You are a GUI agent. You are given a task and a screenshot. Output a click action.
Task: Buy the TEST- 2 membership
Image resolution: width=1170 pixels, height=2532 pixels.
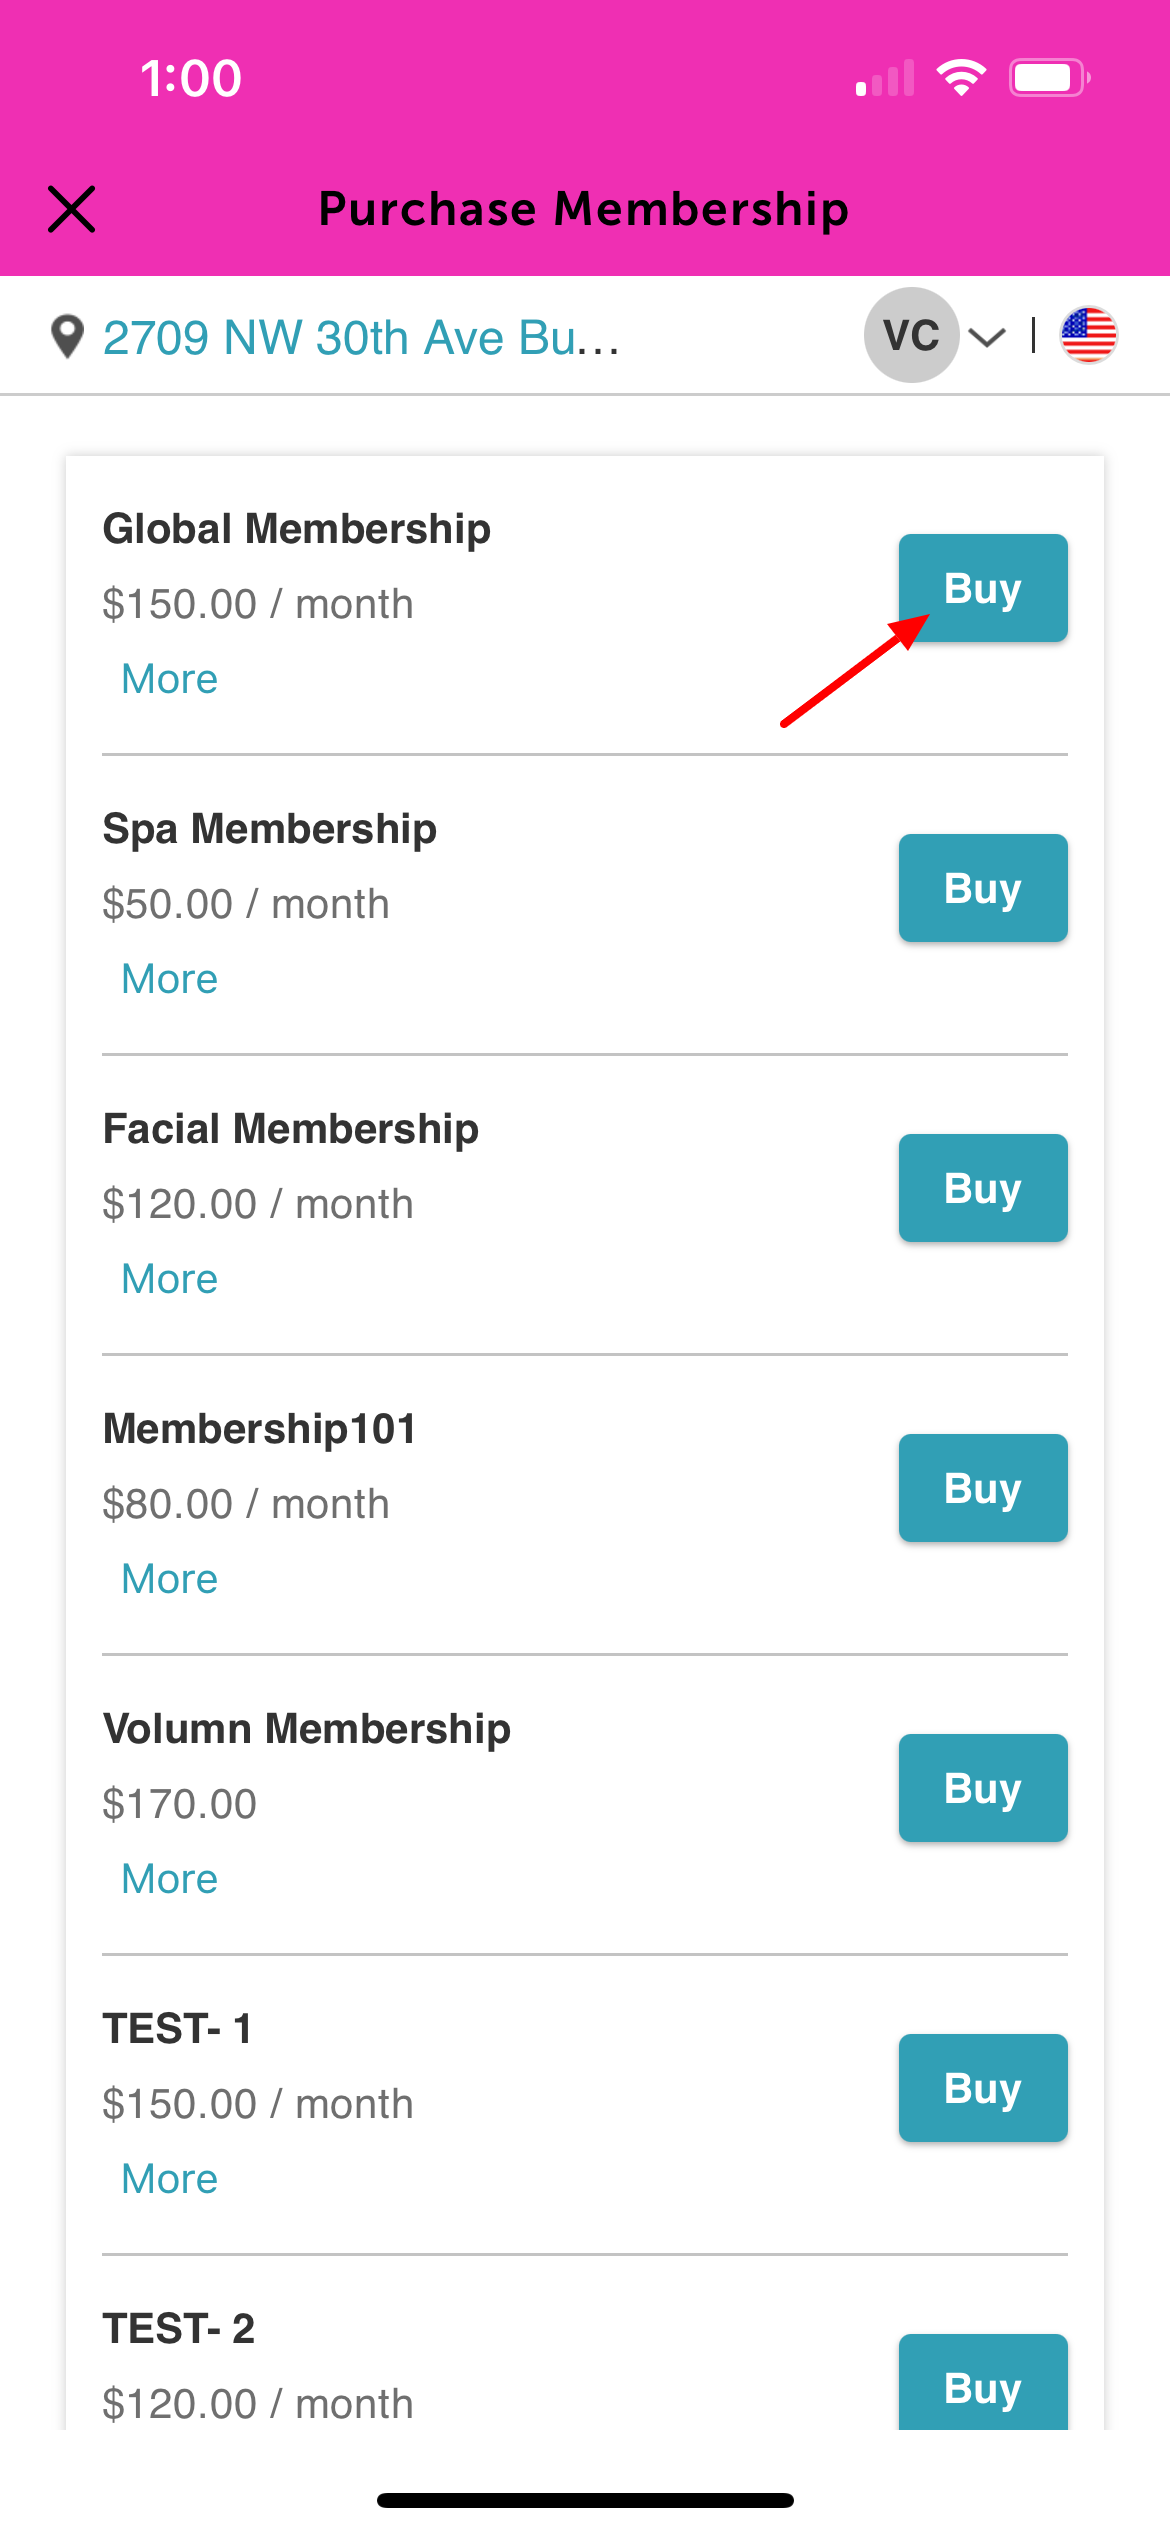click(983, 2383)
